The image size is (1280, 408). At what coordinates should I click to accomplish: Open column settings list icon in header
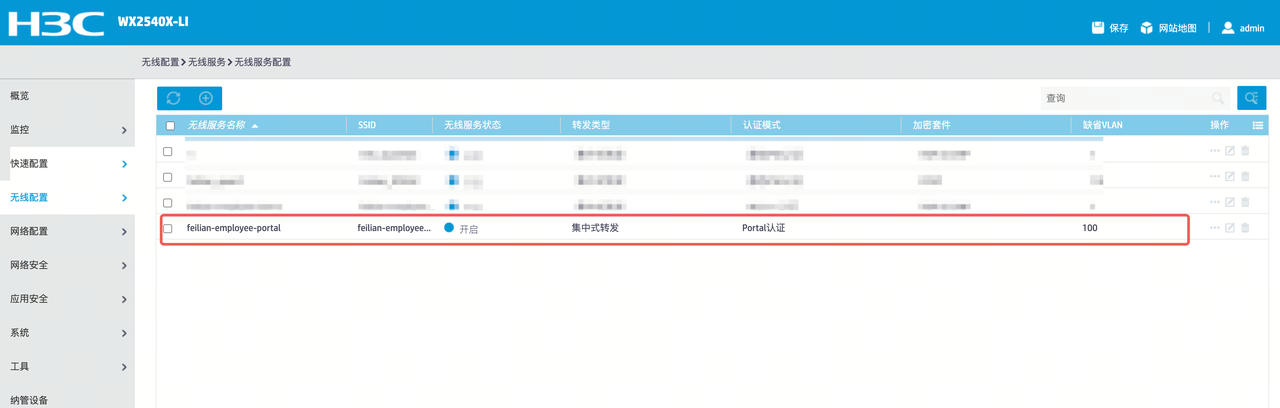pyautogui.click(x=1258, y=125)
